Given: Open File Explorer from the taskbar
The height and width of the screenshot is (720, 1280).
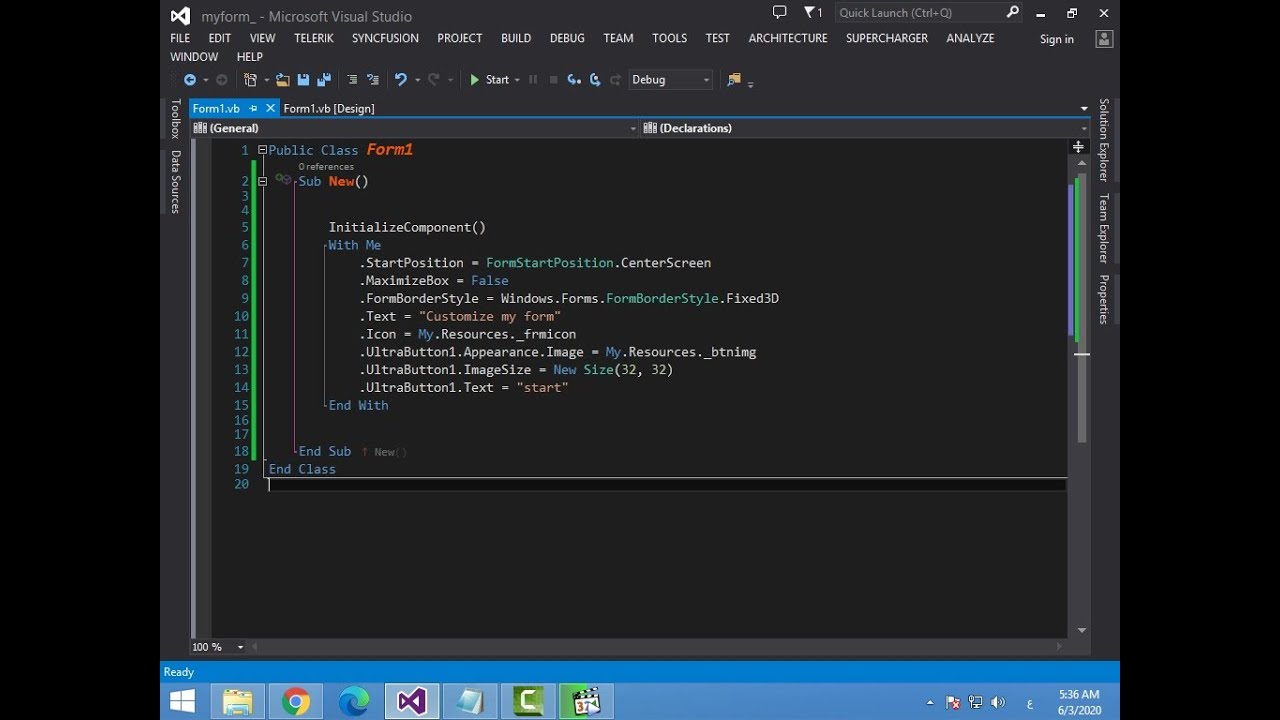Looking at the screenshot, I should click(x=238, y=702).
